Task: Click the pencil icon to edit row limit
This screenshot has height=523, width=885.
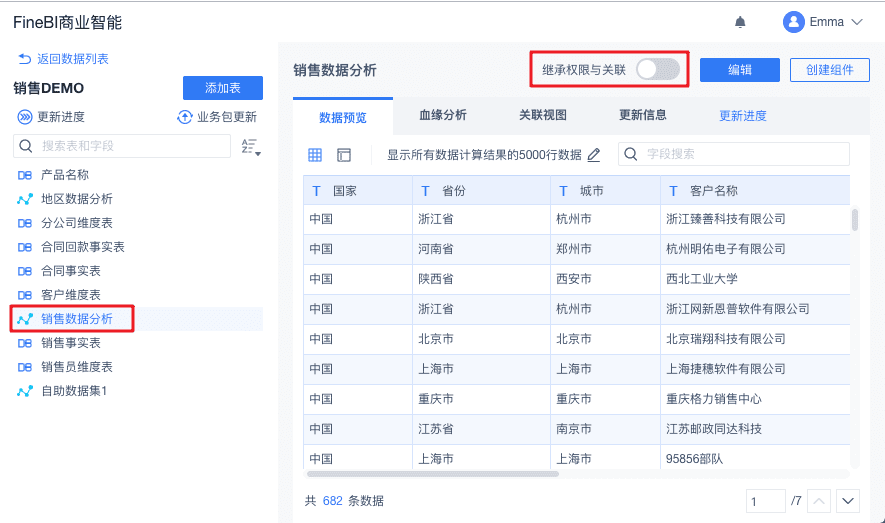Action: [594, 155]
